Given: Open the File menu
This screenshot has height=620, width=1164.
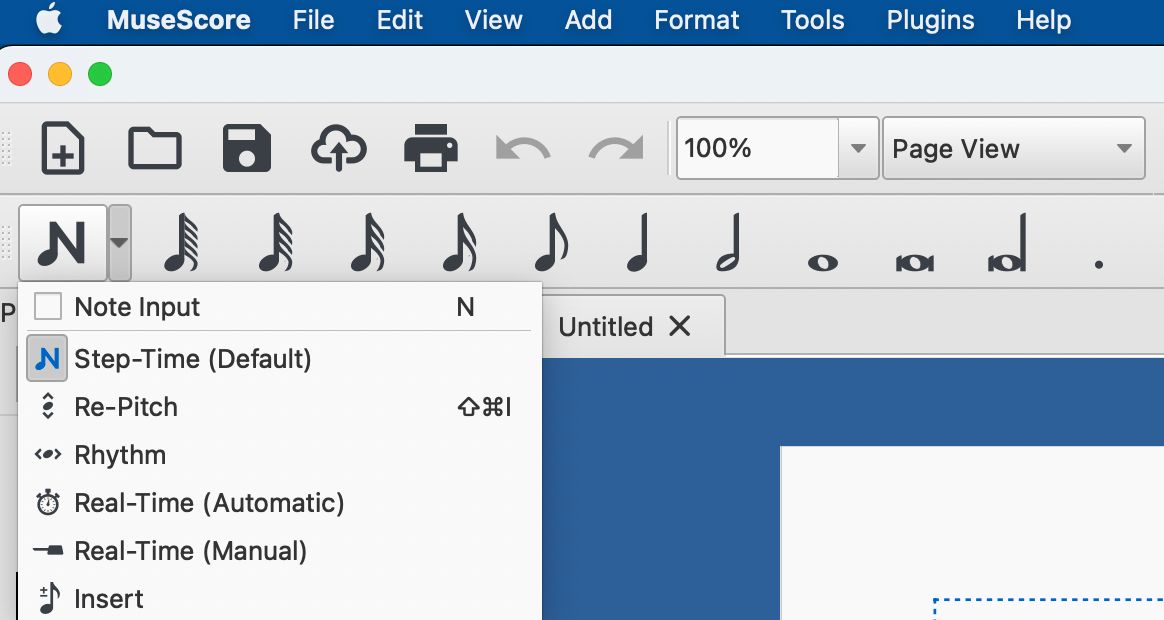Looking at the screenshot, I should tap(313, 20).
